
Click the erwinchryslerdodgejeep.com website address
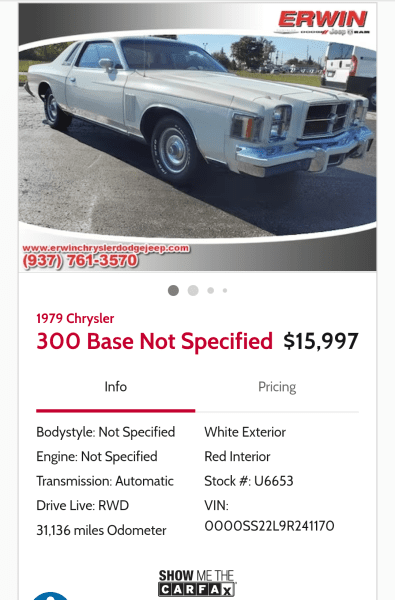coord(106,248)
